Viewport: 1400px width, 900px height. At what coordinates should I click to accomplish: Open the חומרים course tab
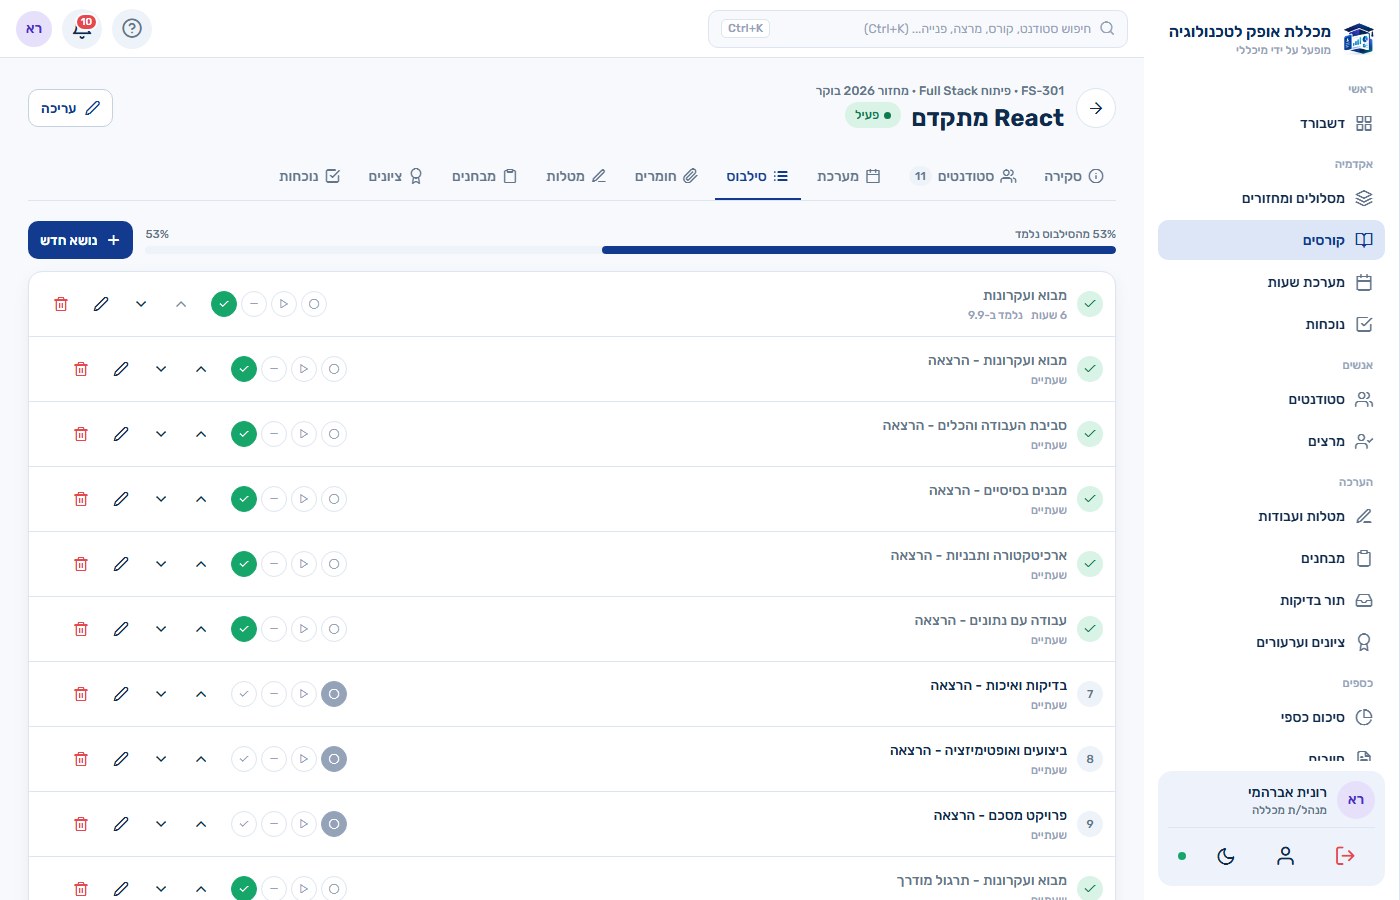tap(666, 176)
